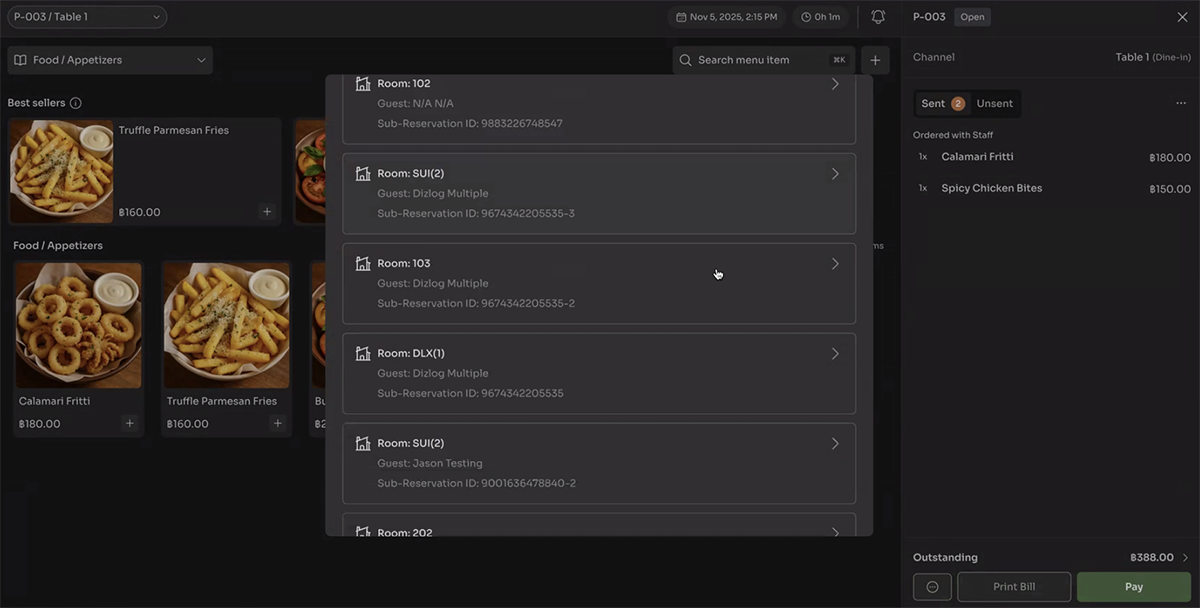Open the P-003 / Table 1 dropdown

point(87,17)
